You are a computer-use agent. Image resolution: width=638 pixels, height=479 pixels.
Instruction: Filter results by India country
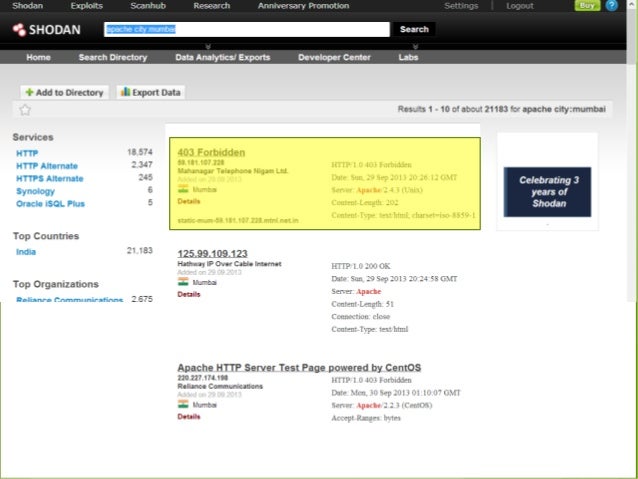[x=26, y=252]
